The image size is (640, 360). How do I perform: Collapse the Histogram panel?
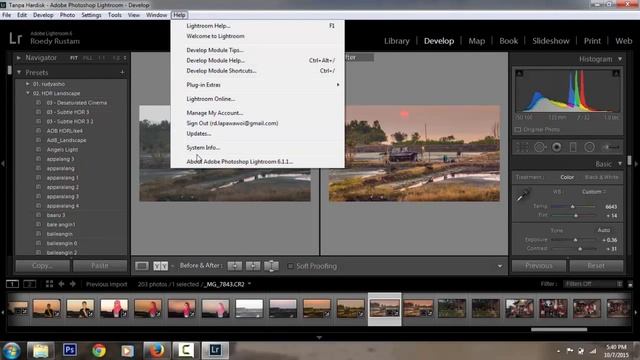point(620,59)
